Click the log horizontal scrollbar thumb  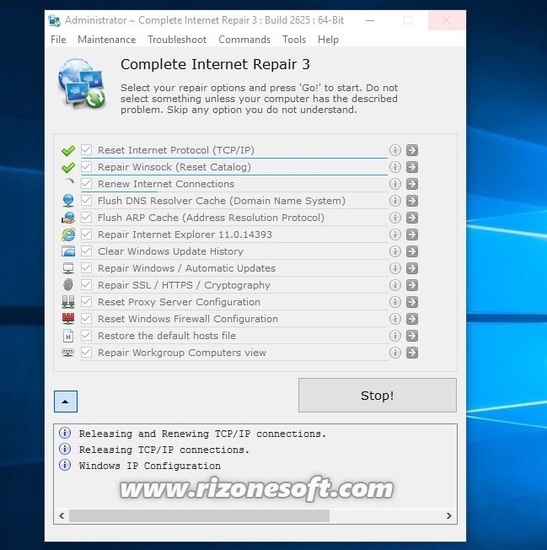(199, 516)
